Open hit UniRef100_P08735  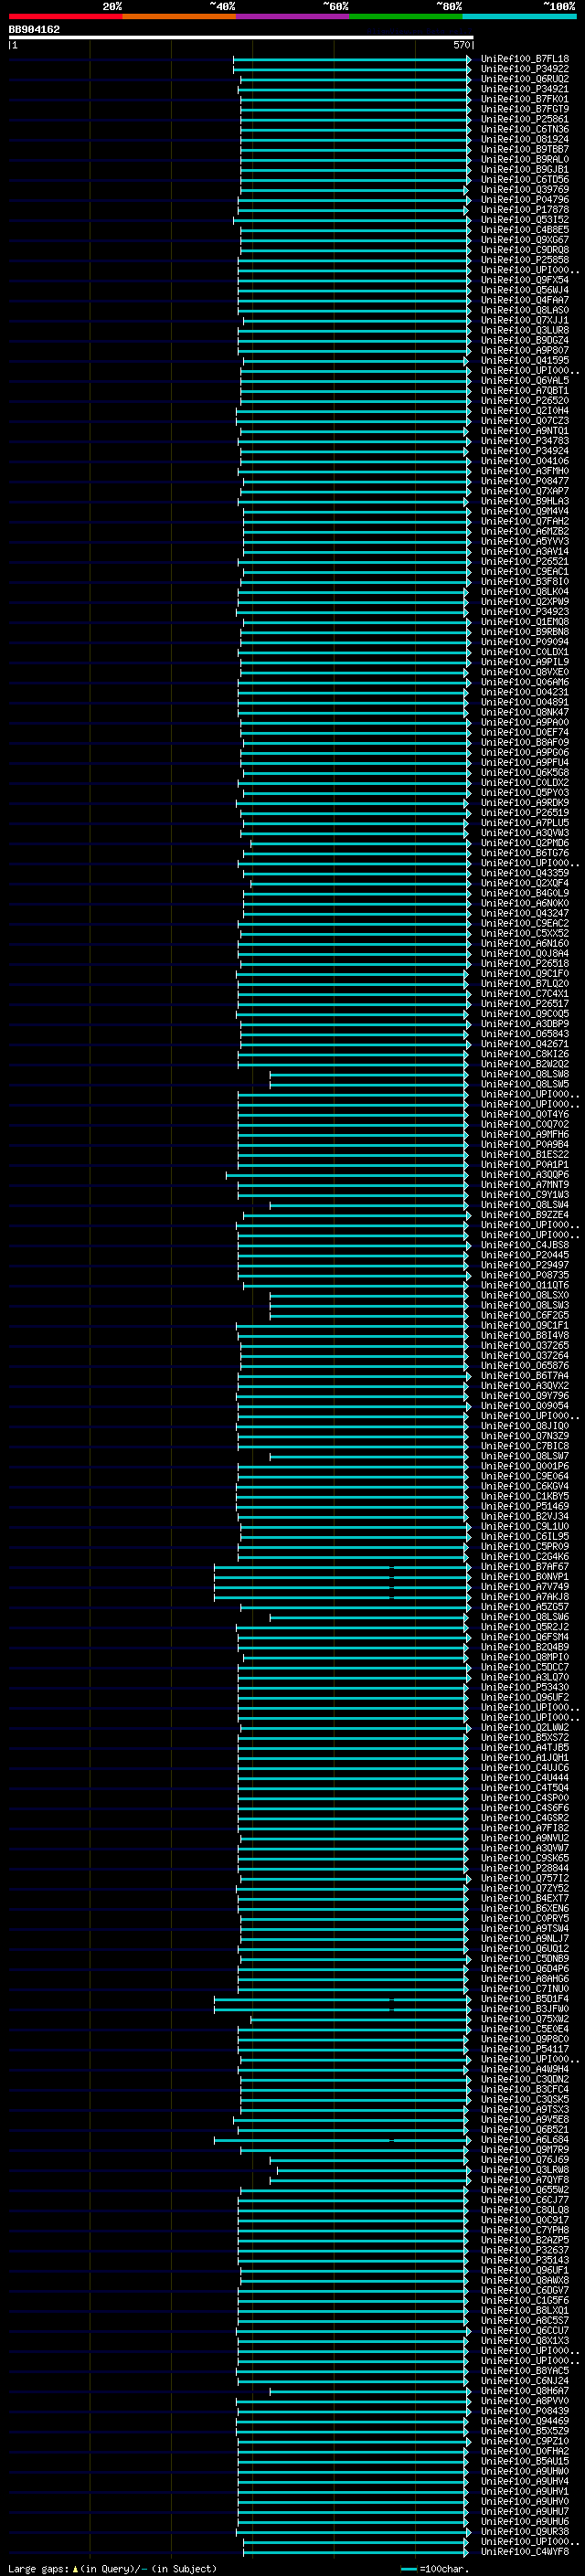click(x=525, y=1275)
